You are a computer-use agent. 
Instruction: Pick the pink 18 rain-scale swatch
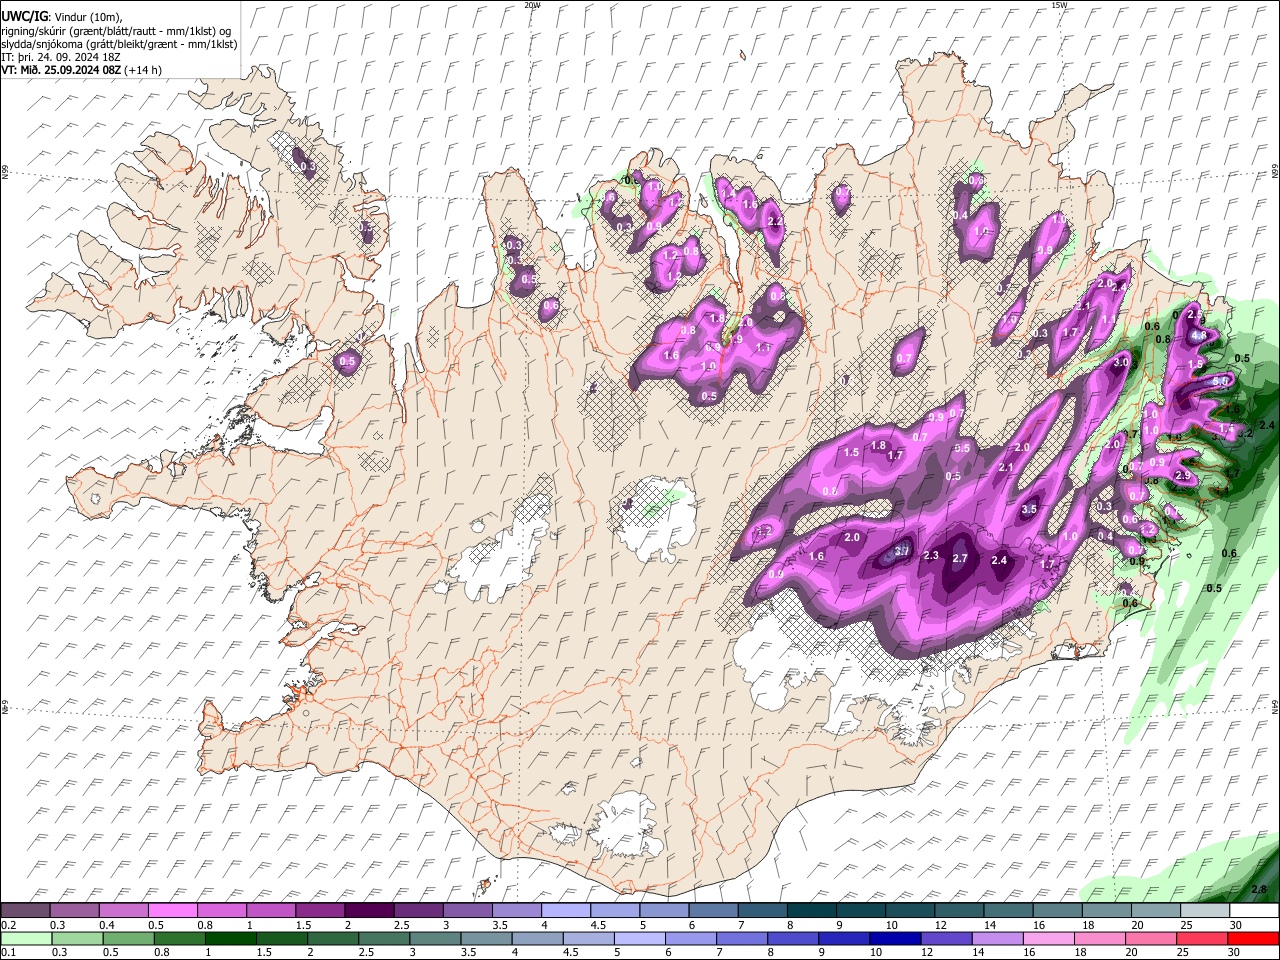pyautogui.click(x=1100, y=938)
